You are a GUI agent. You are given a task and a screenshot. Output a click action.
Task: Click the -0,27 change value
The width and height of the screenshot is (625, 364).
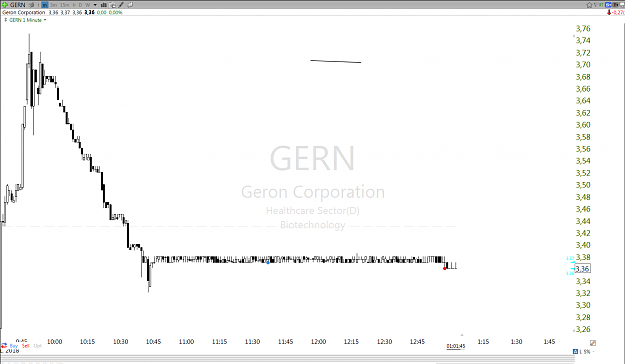point(618,12)
